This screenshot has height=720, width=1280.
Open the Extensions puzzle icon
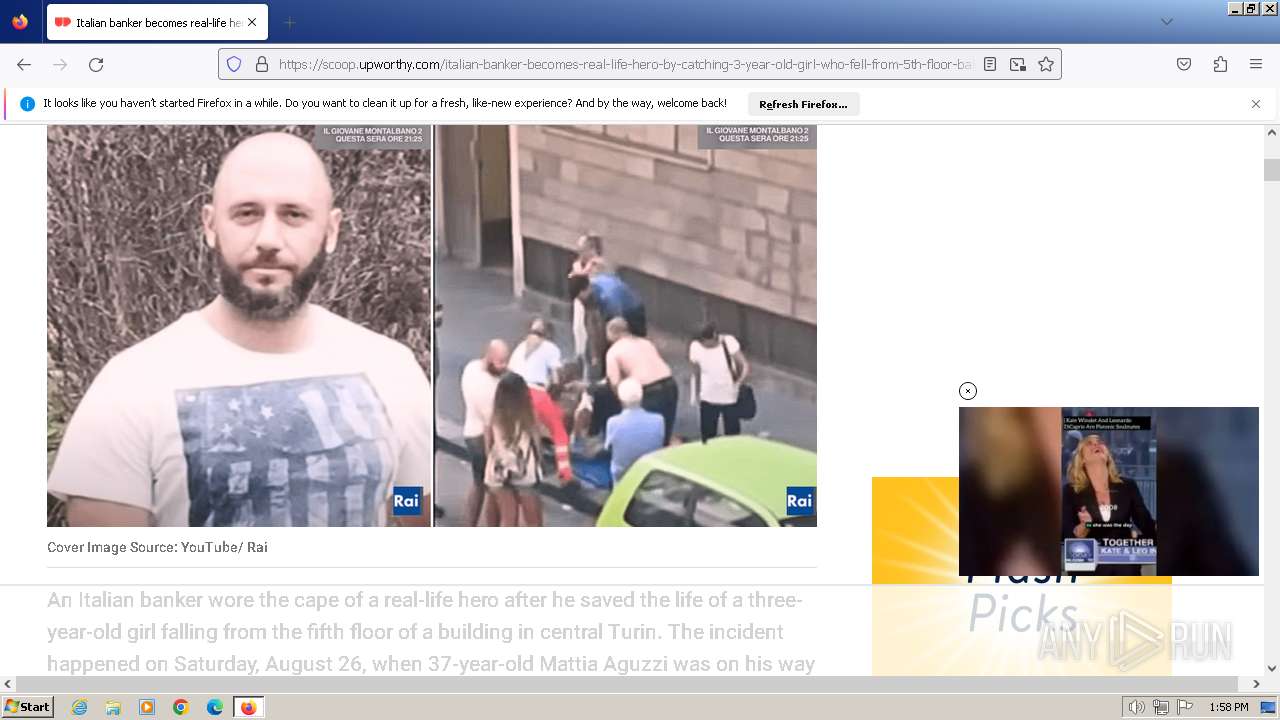coord(1220,64)
